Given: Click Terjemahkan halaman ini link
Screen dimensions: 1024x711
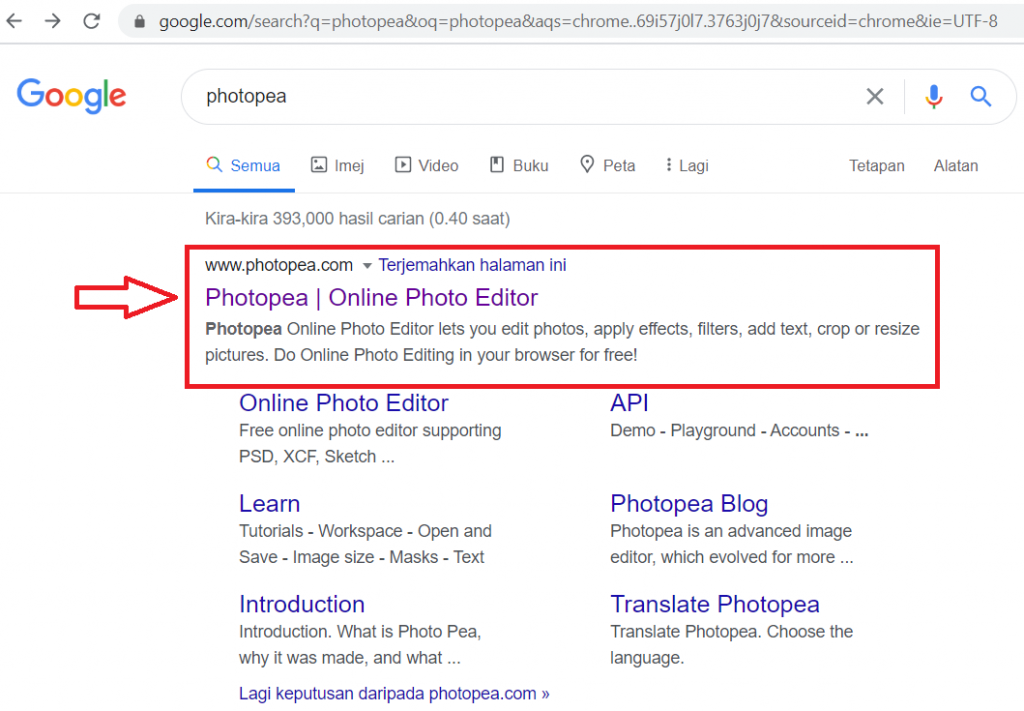Looking at the screenshot, I should tap(472, 265).
